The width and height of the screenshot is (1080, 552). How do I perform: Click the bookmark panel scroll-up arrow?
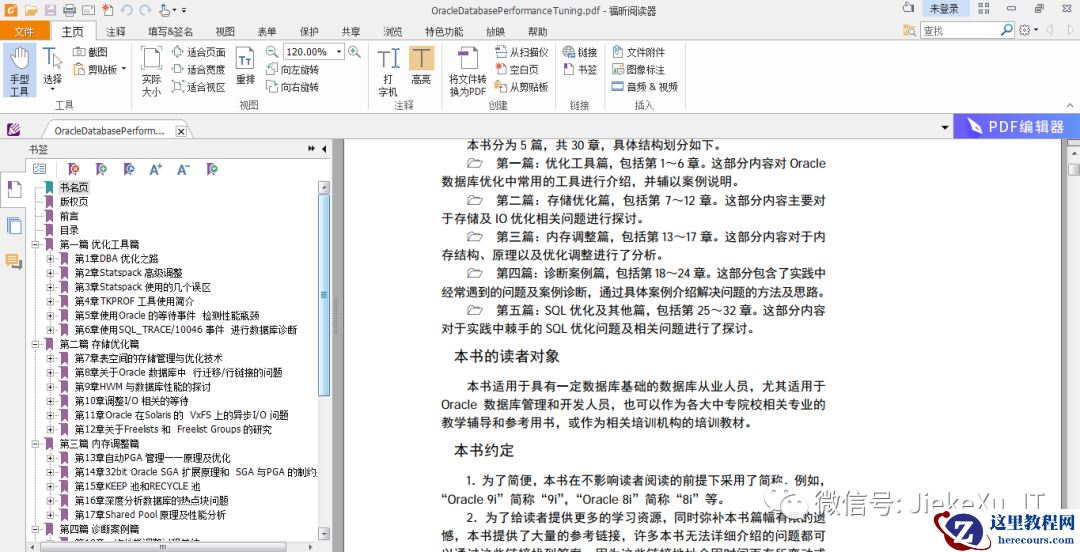coord(324,187)
